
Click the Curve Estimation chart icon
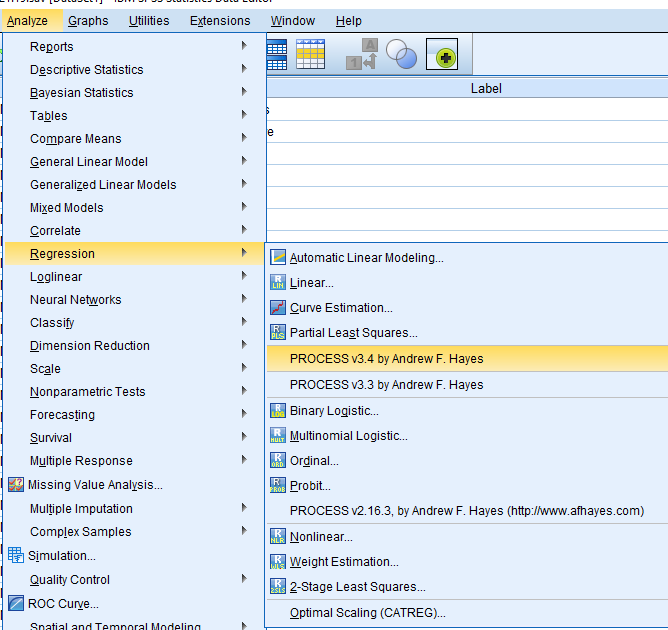[278, 308]
